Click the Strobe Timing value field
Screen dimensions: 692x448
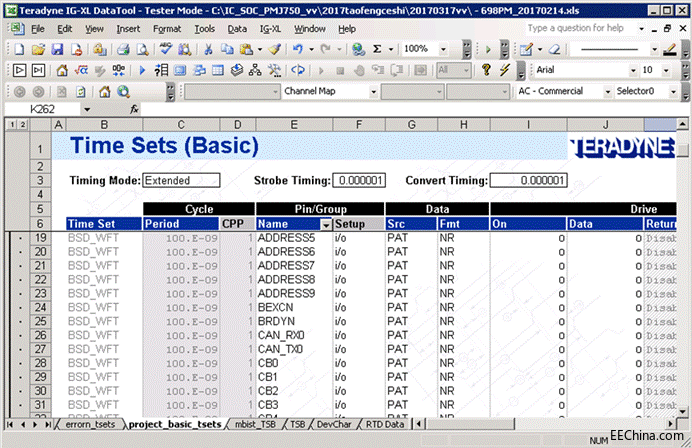359,181
